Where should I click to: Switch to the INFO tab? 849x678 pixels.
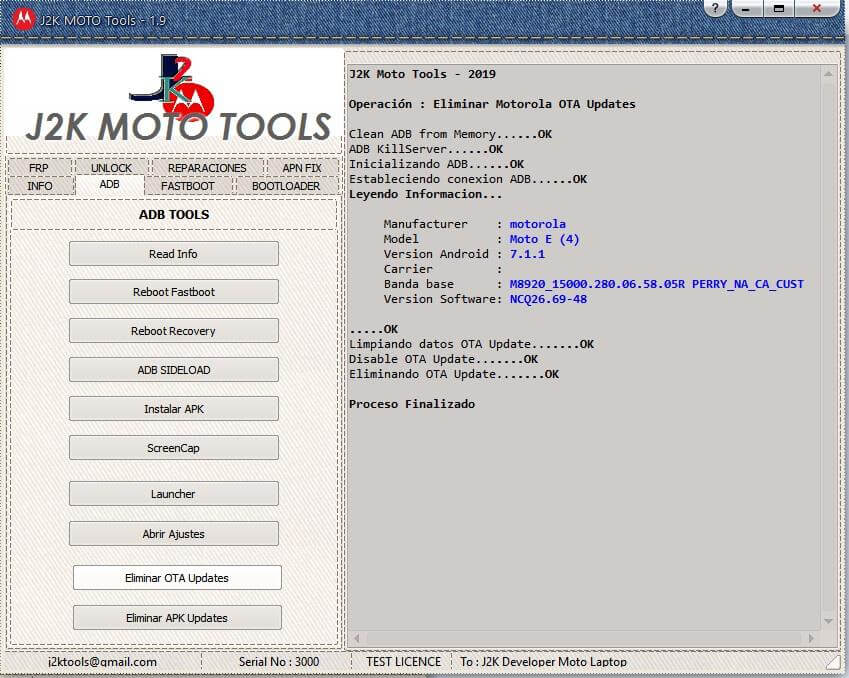tap(40, 186)
